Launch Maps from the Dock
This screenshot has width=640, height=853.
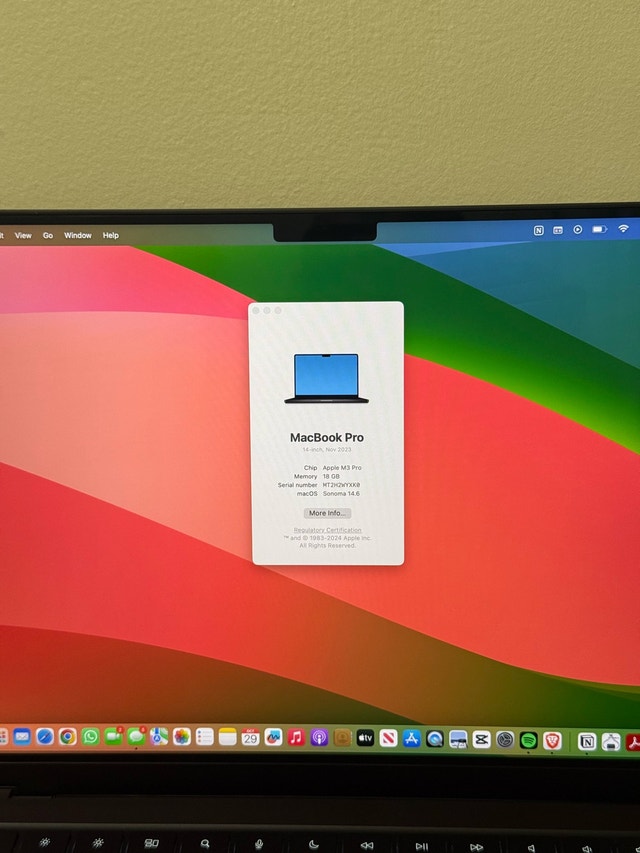click(159, 737)
